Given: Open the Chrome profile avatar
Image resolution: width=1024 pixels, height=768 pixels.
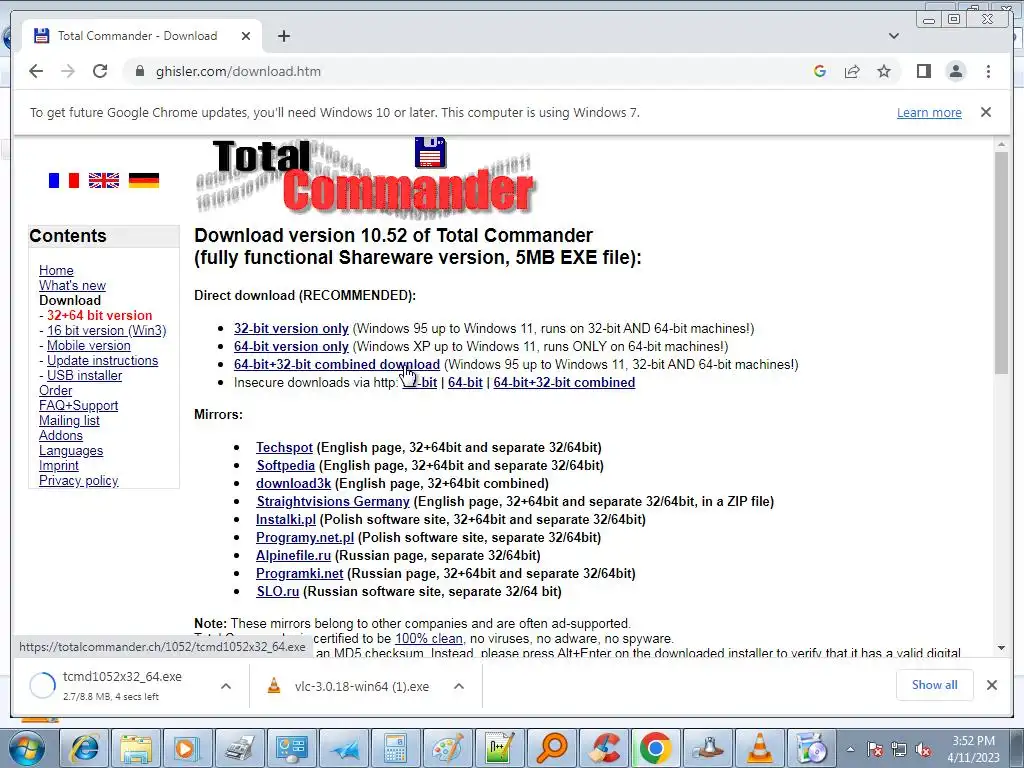Looking at the screenshot, I should [955, 71].
